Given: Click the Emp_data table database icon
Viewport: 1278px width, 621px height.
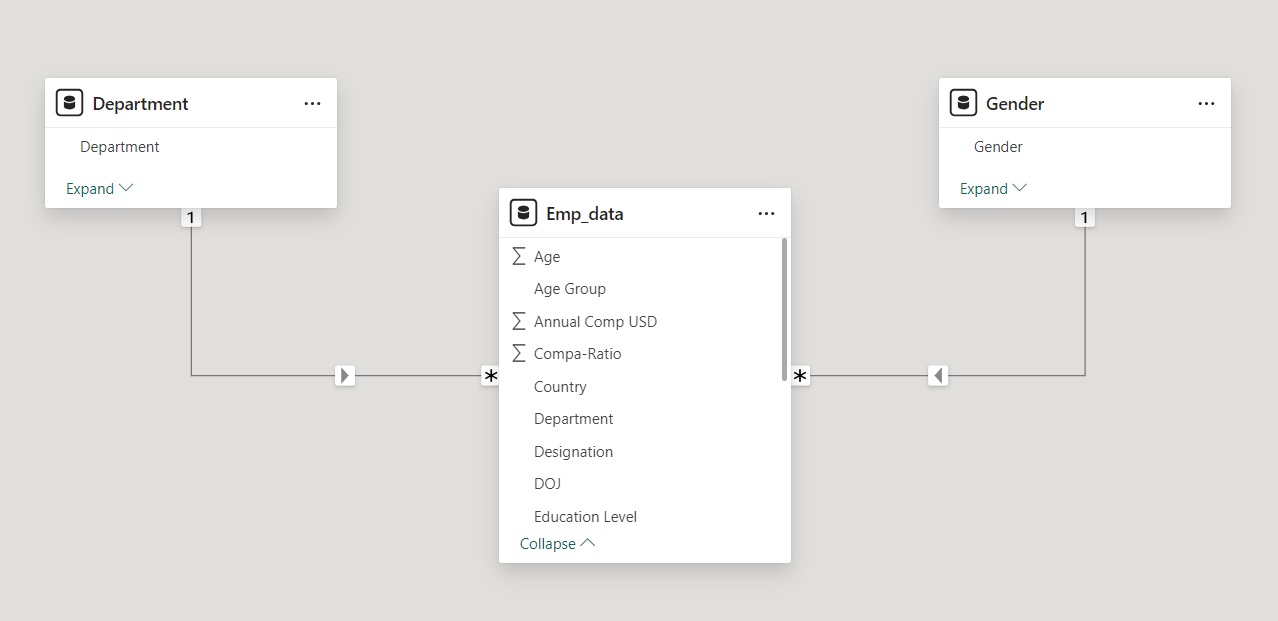Looking at the screenshot, I should pyautogui.click(x=523, y=213).
